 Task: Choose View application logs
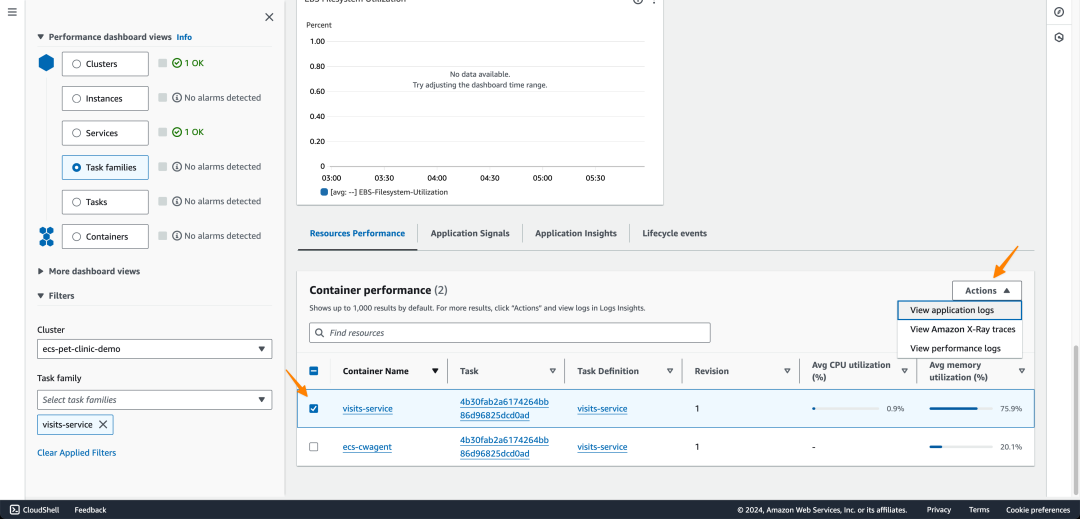(959, 310)
